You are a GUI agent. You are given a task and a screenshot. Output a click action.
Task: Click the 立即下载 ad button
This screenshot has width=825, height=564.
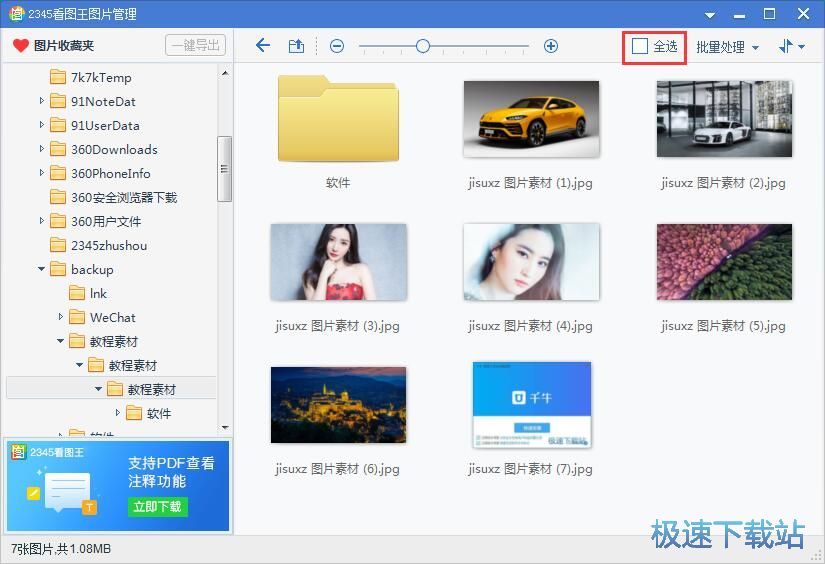click(x=157, y=507)
